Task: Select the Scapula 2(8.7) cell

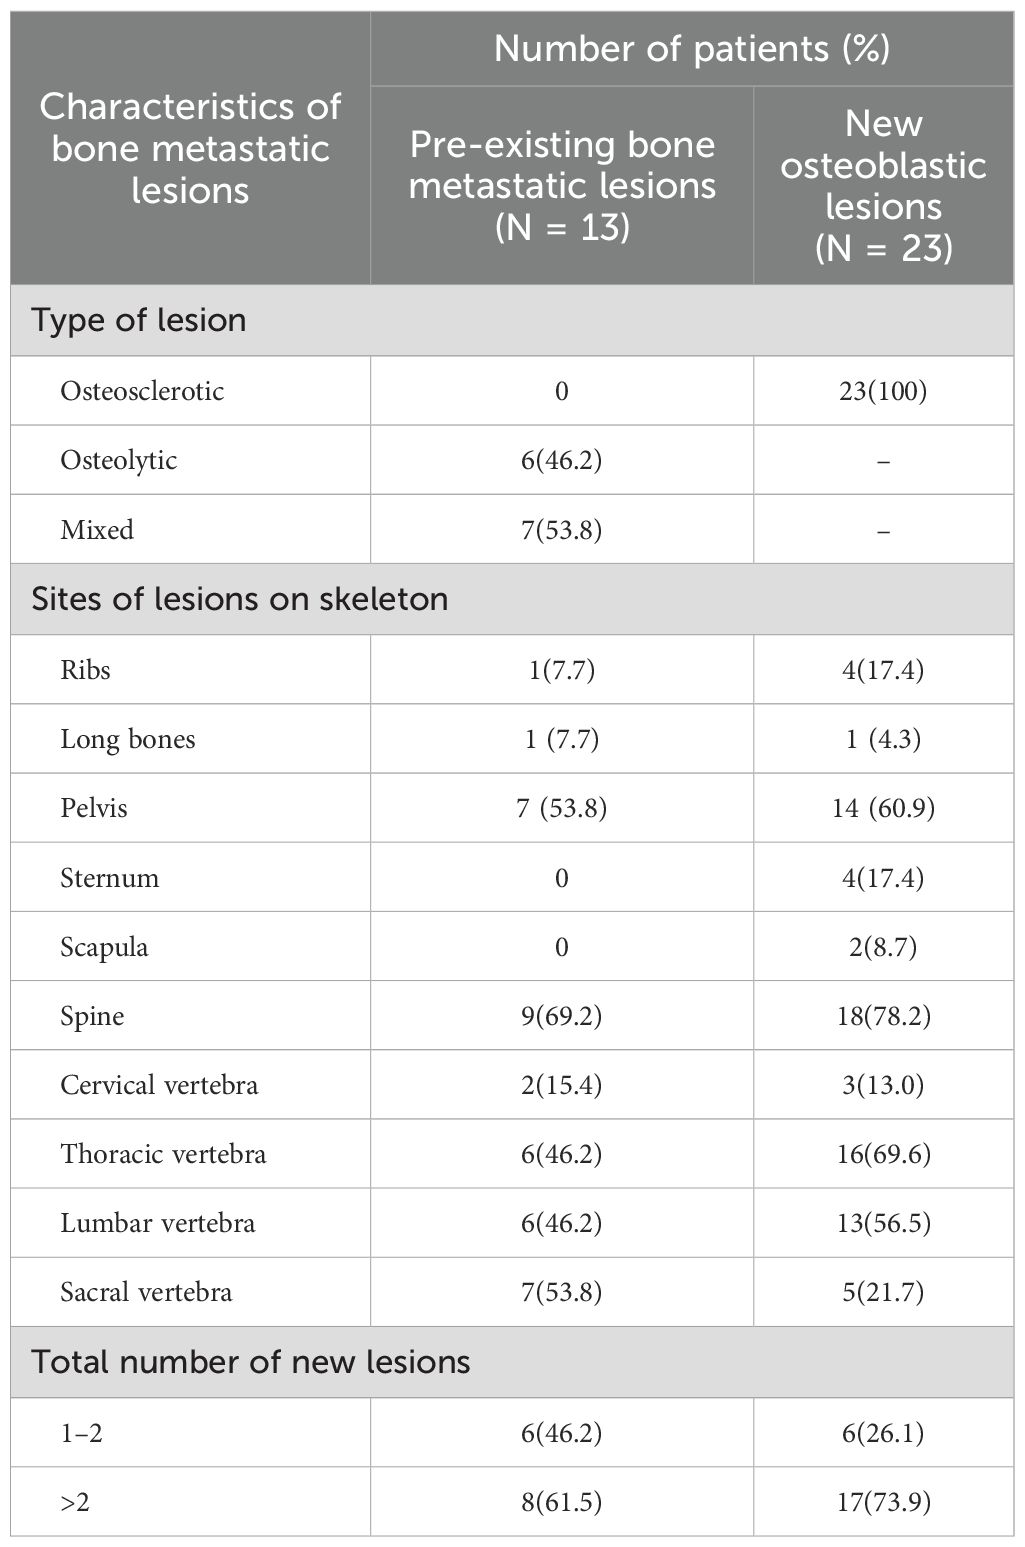Action: tap(884, 946)
